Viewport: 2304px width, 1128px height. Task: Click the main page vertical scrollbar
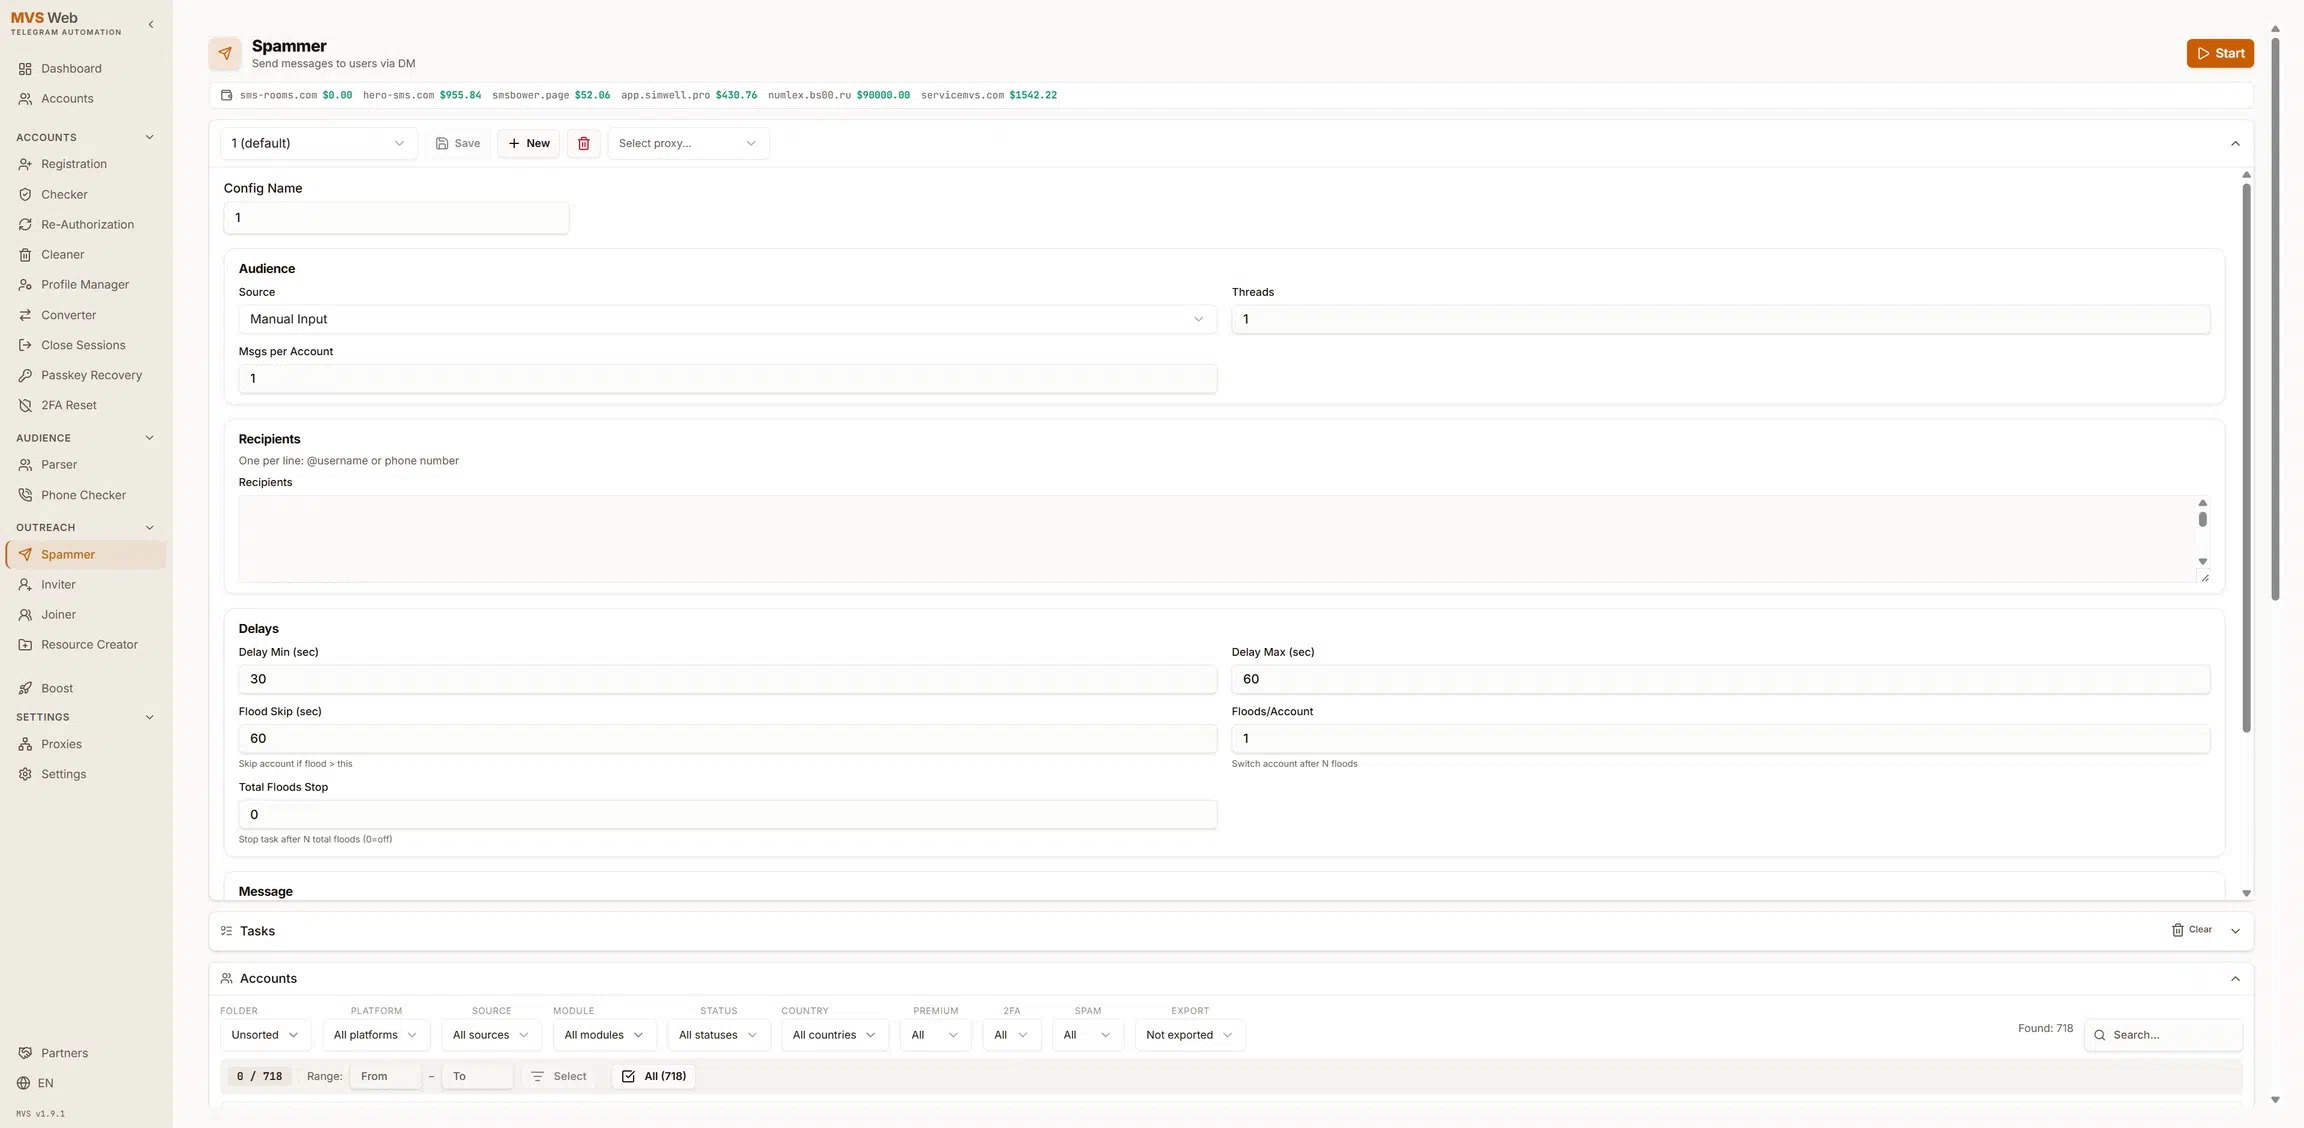pos(2275,320)
